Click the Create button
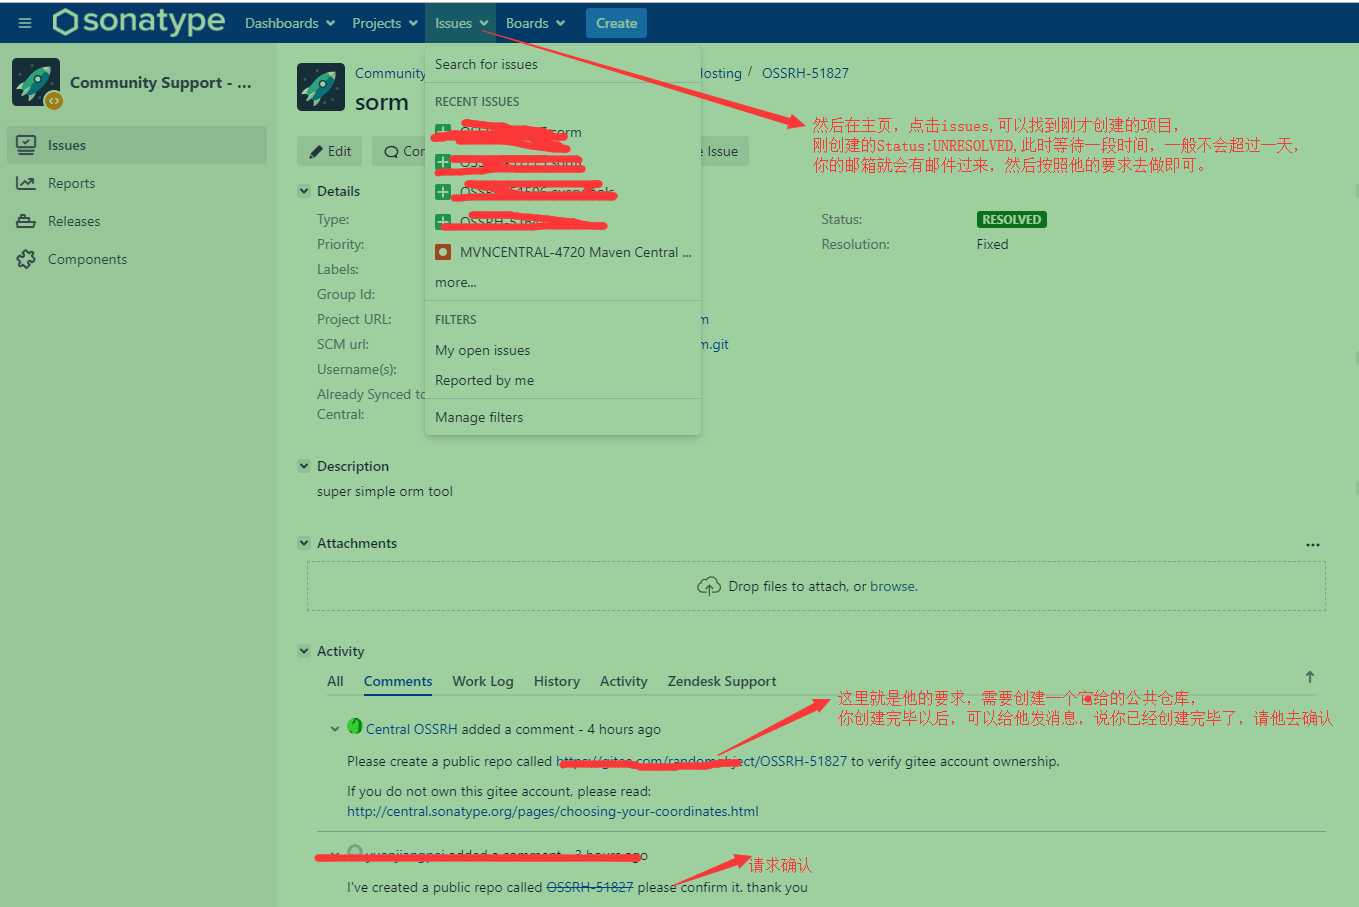This screenshot has width=1359, height=907. (616, 23)
